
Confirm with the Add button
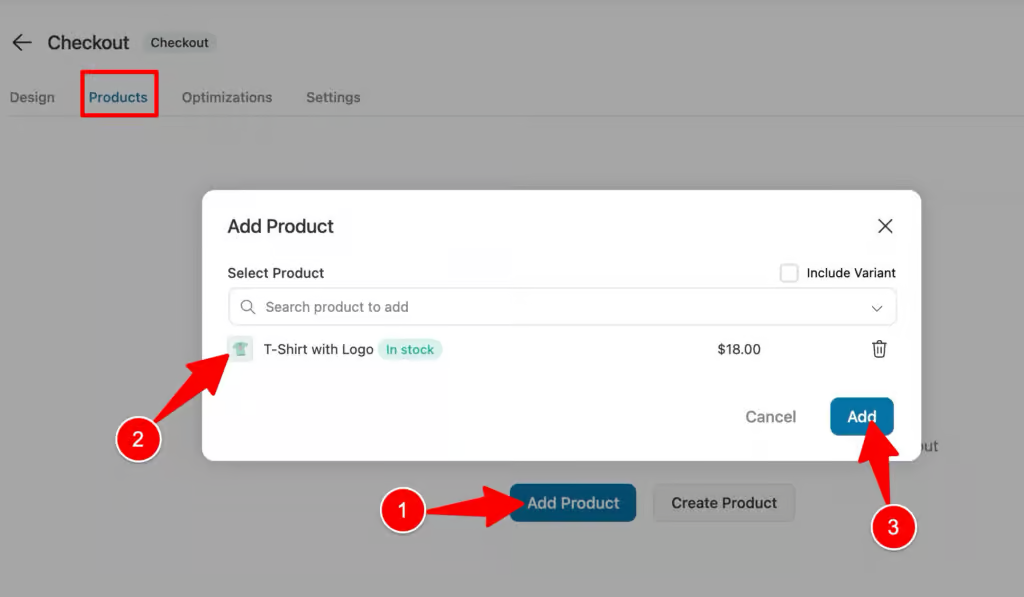tap(861, 416)
